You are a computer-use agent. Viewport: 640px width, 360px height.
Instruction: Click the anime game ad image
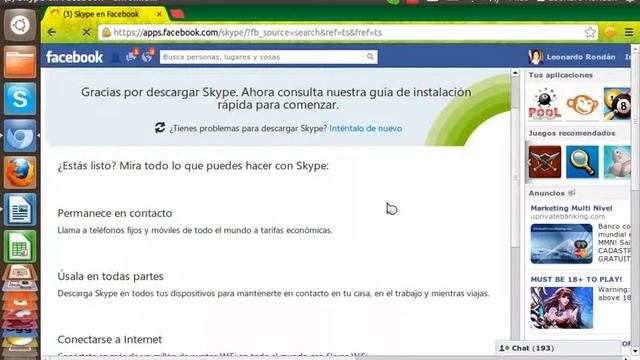tap(562, 308)
